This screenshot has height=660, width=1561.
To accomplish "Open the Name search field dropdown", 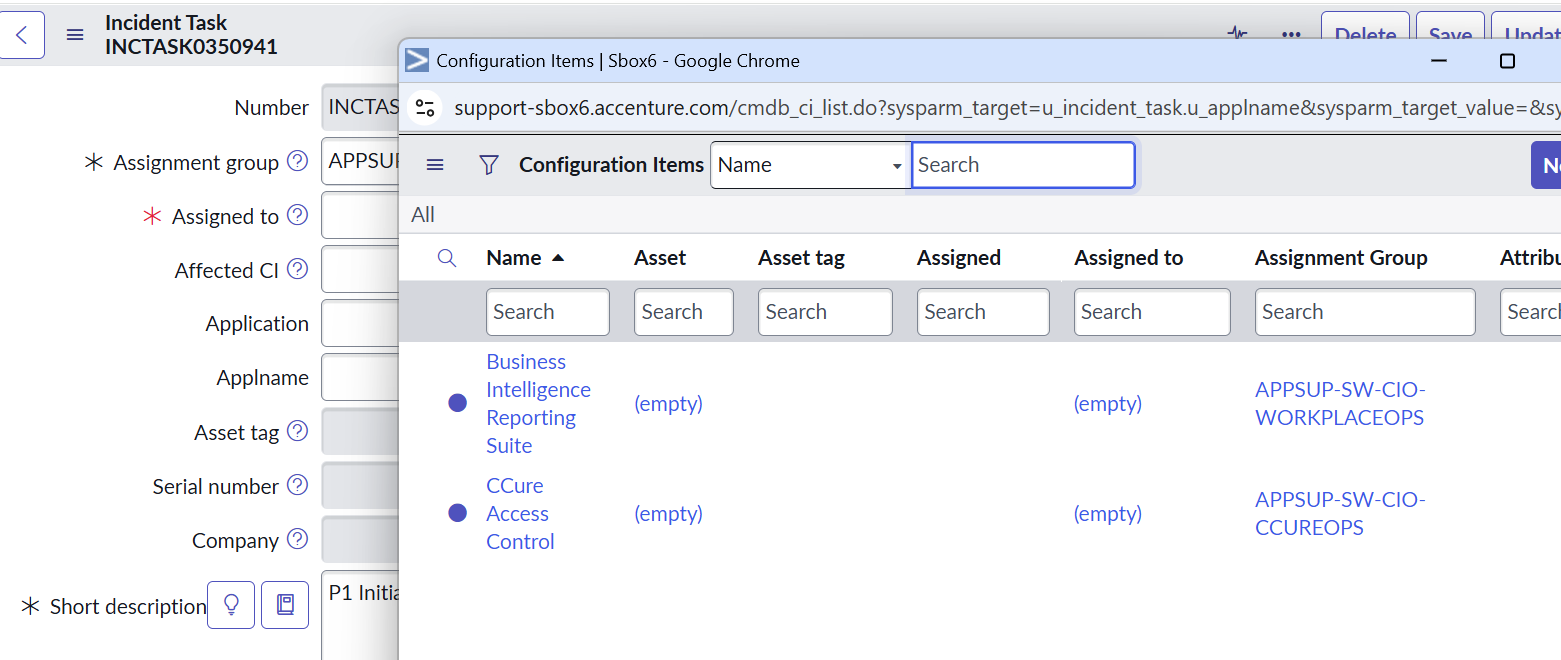I will [807, 165].
